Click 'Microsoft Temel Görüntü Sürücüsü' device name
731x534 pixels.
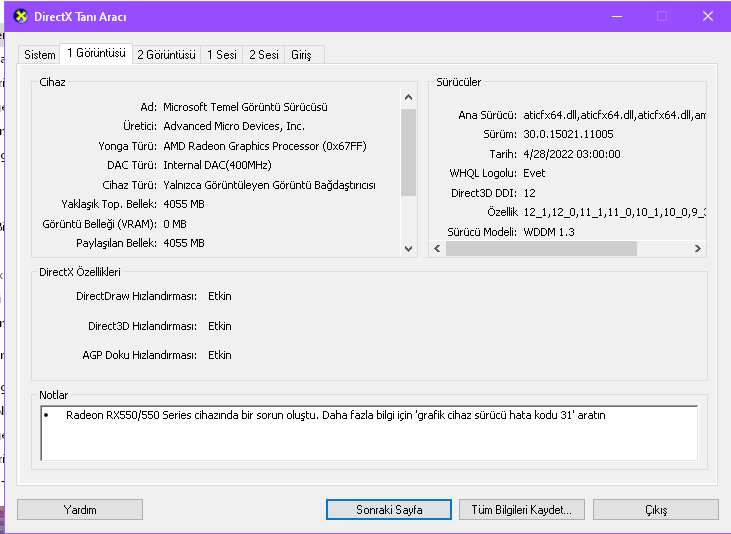coord(245,107)
